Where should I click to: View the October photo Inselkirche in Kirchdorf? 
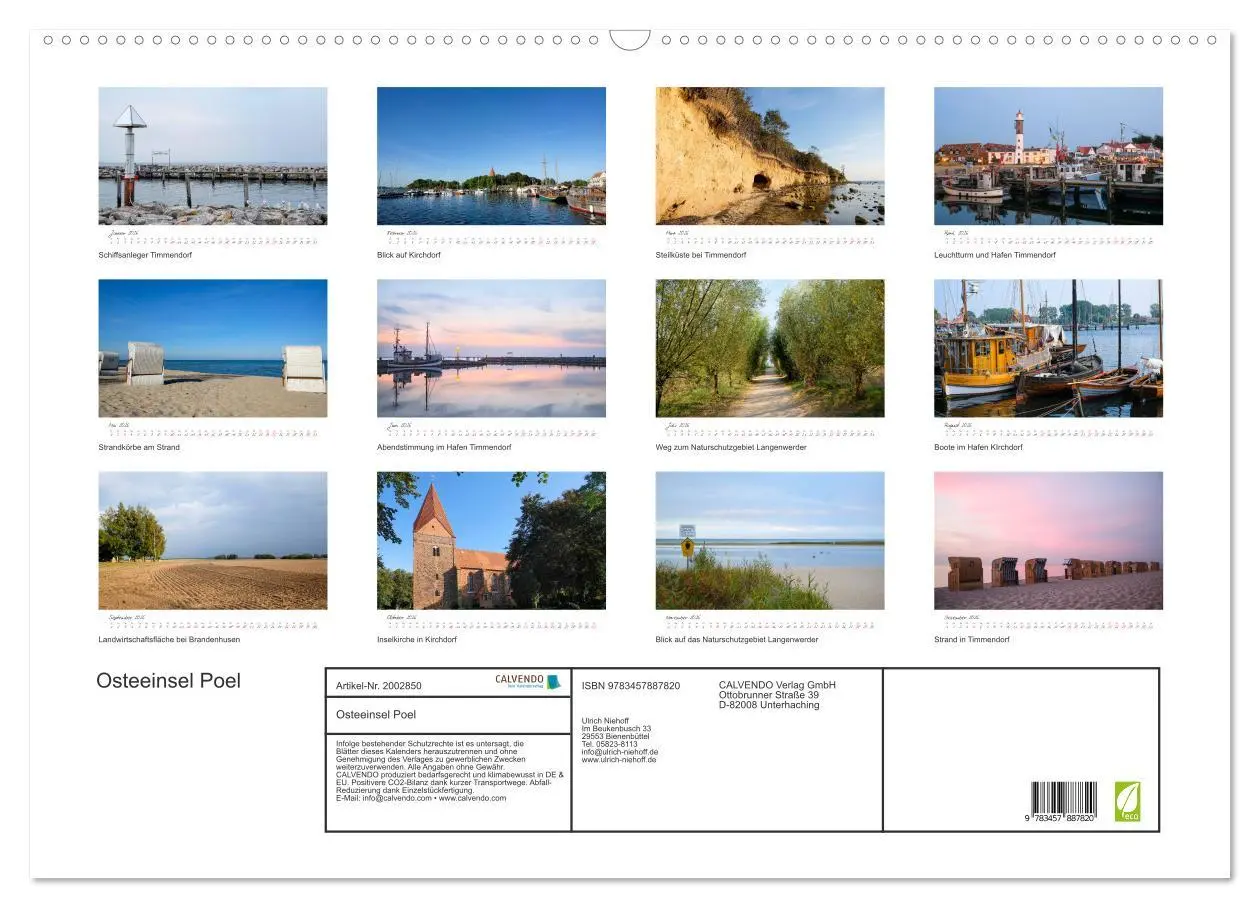(x=492, y=540)
